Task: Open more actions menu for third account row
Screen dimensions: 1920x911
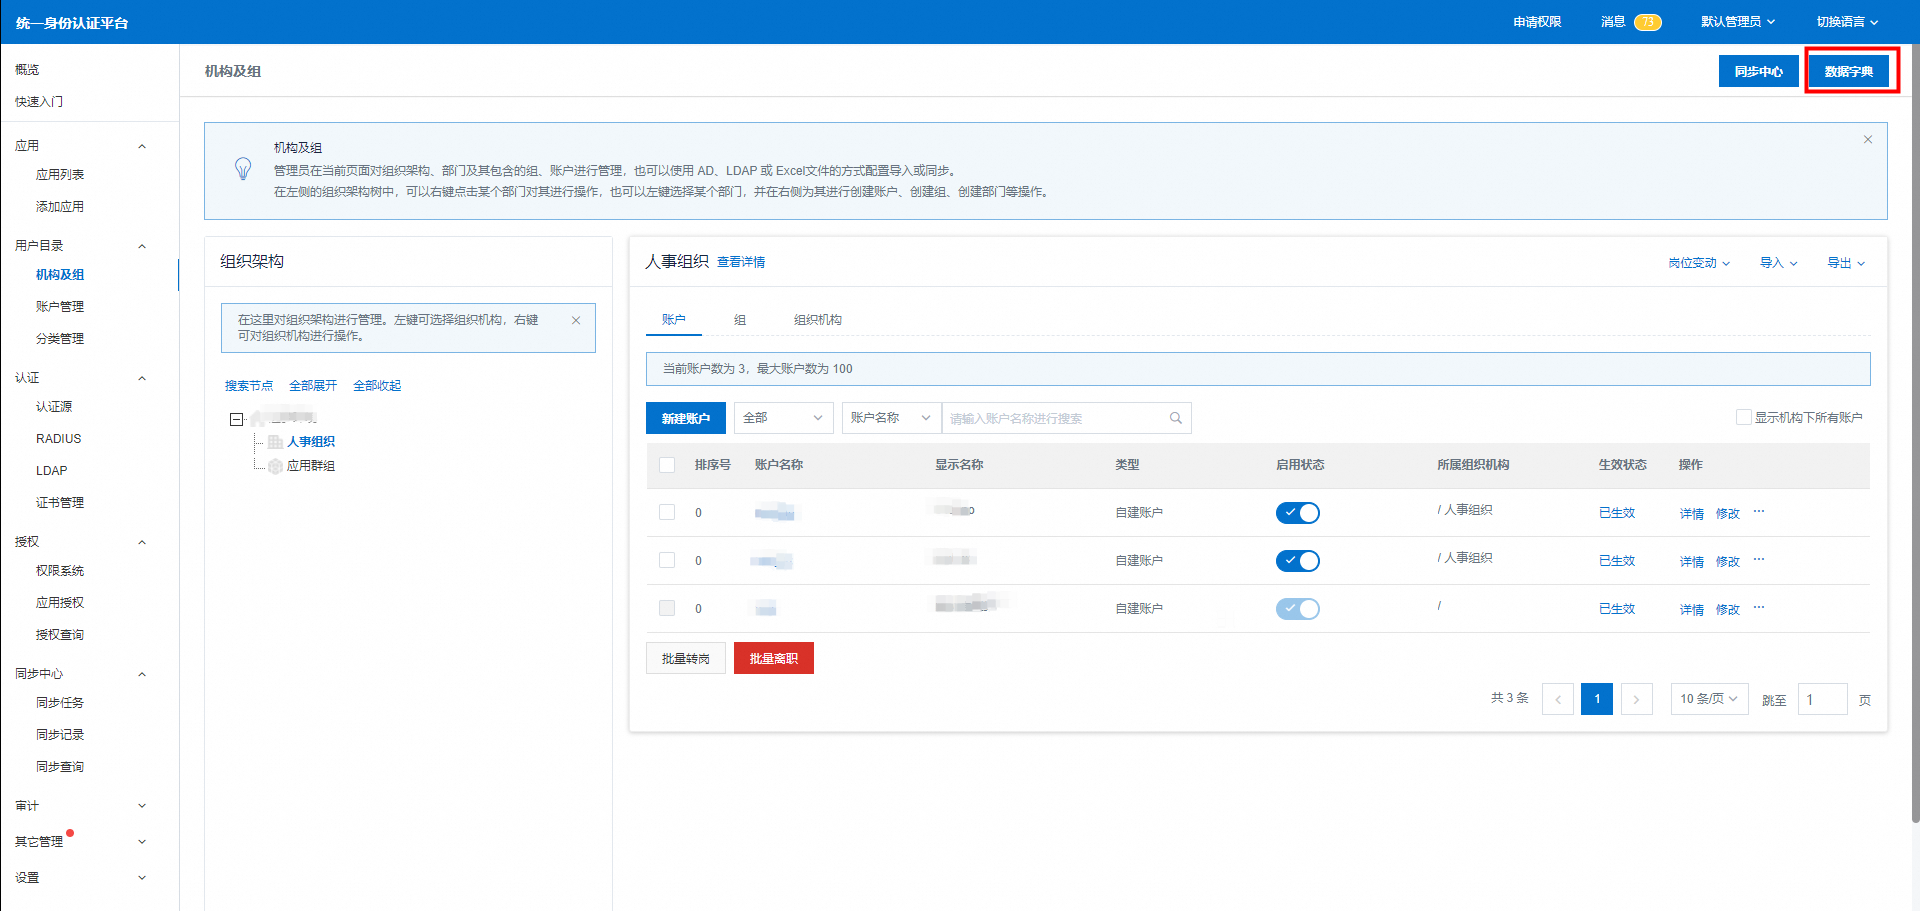Action: click(x=1759, y=608)
